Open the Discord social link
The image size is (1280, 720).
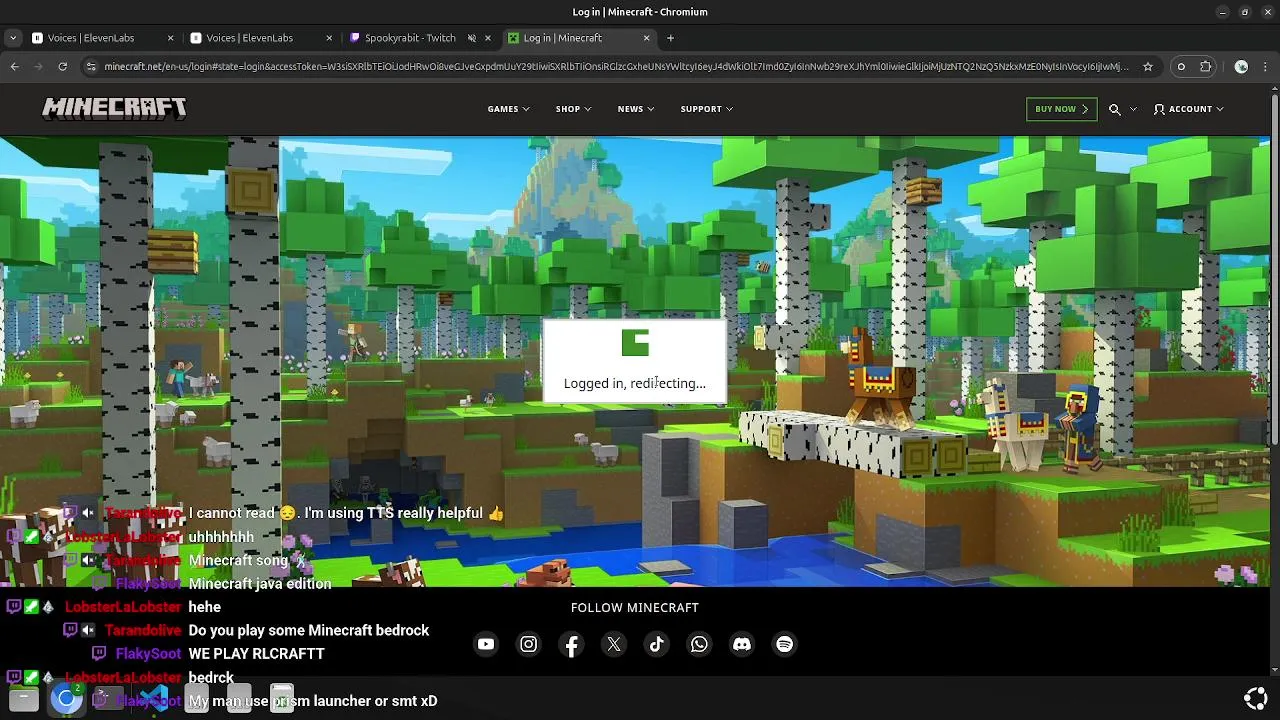(742, 644)
